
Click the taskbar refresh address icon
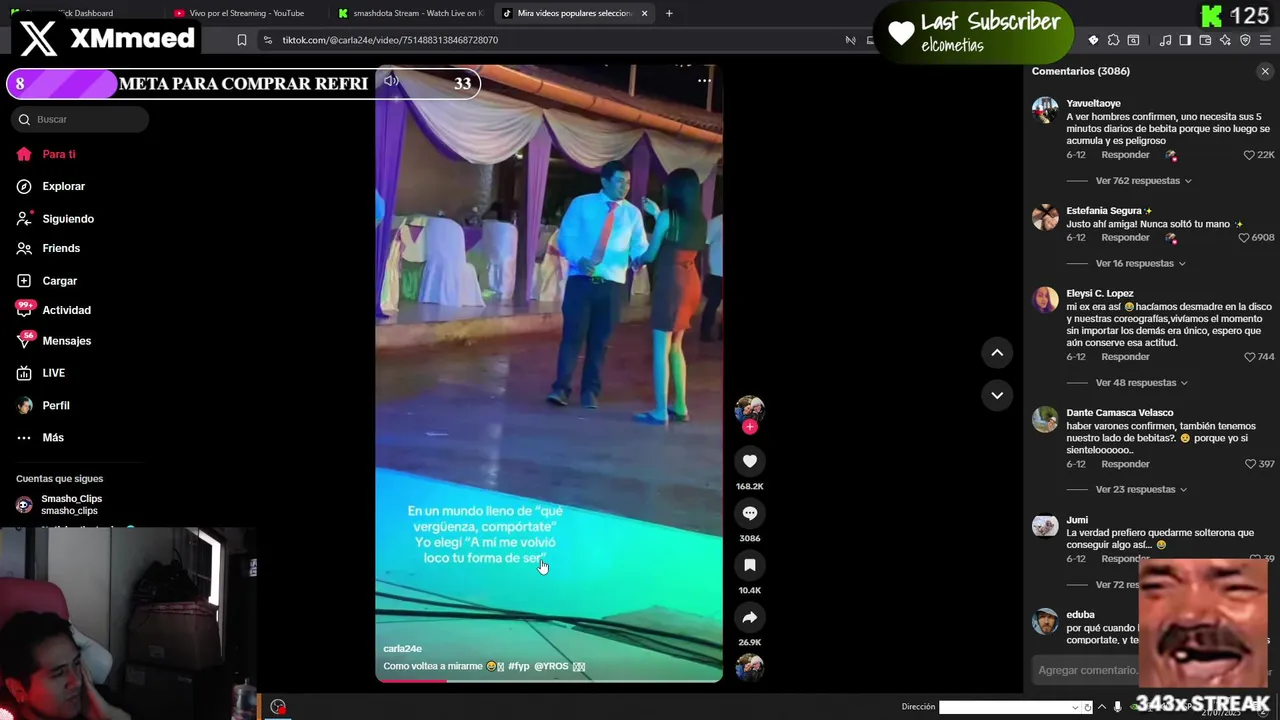pos(1088,707)
